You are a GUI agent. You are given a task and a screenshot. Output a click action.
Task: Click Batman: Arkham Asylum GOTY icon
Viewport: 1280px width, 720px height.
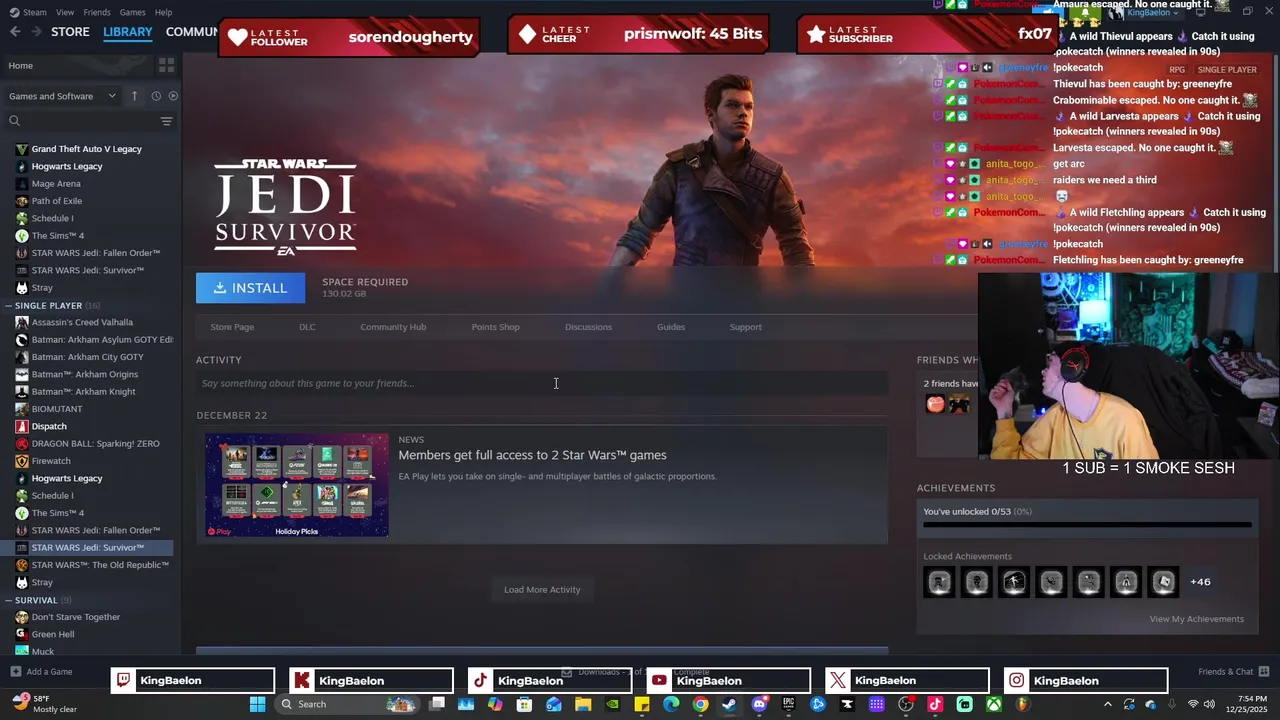point(22,340)
